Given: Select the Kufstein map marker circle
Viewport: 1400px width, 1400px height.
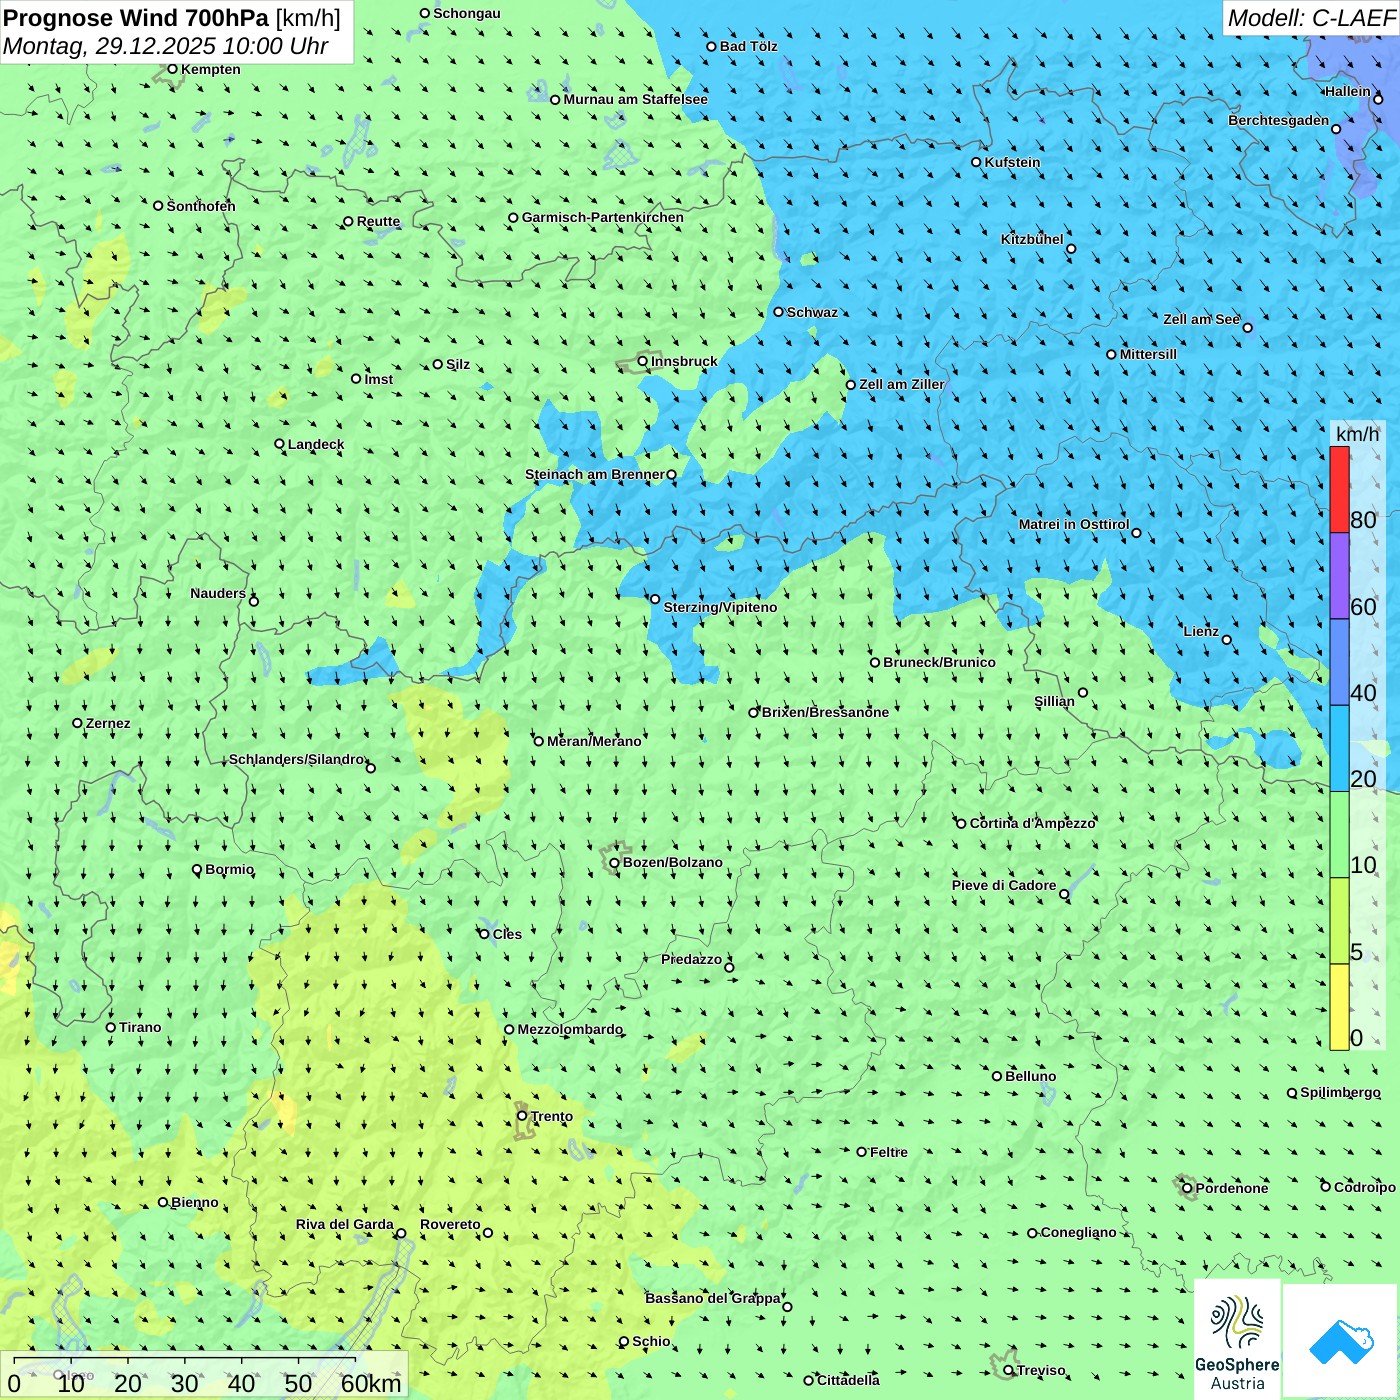Looking at the screenshot, I should point(977,162).
